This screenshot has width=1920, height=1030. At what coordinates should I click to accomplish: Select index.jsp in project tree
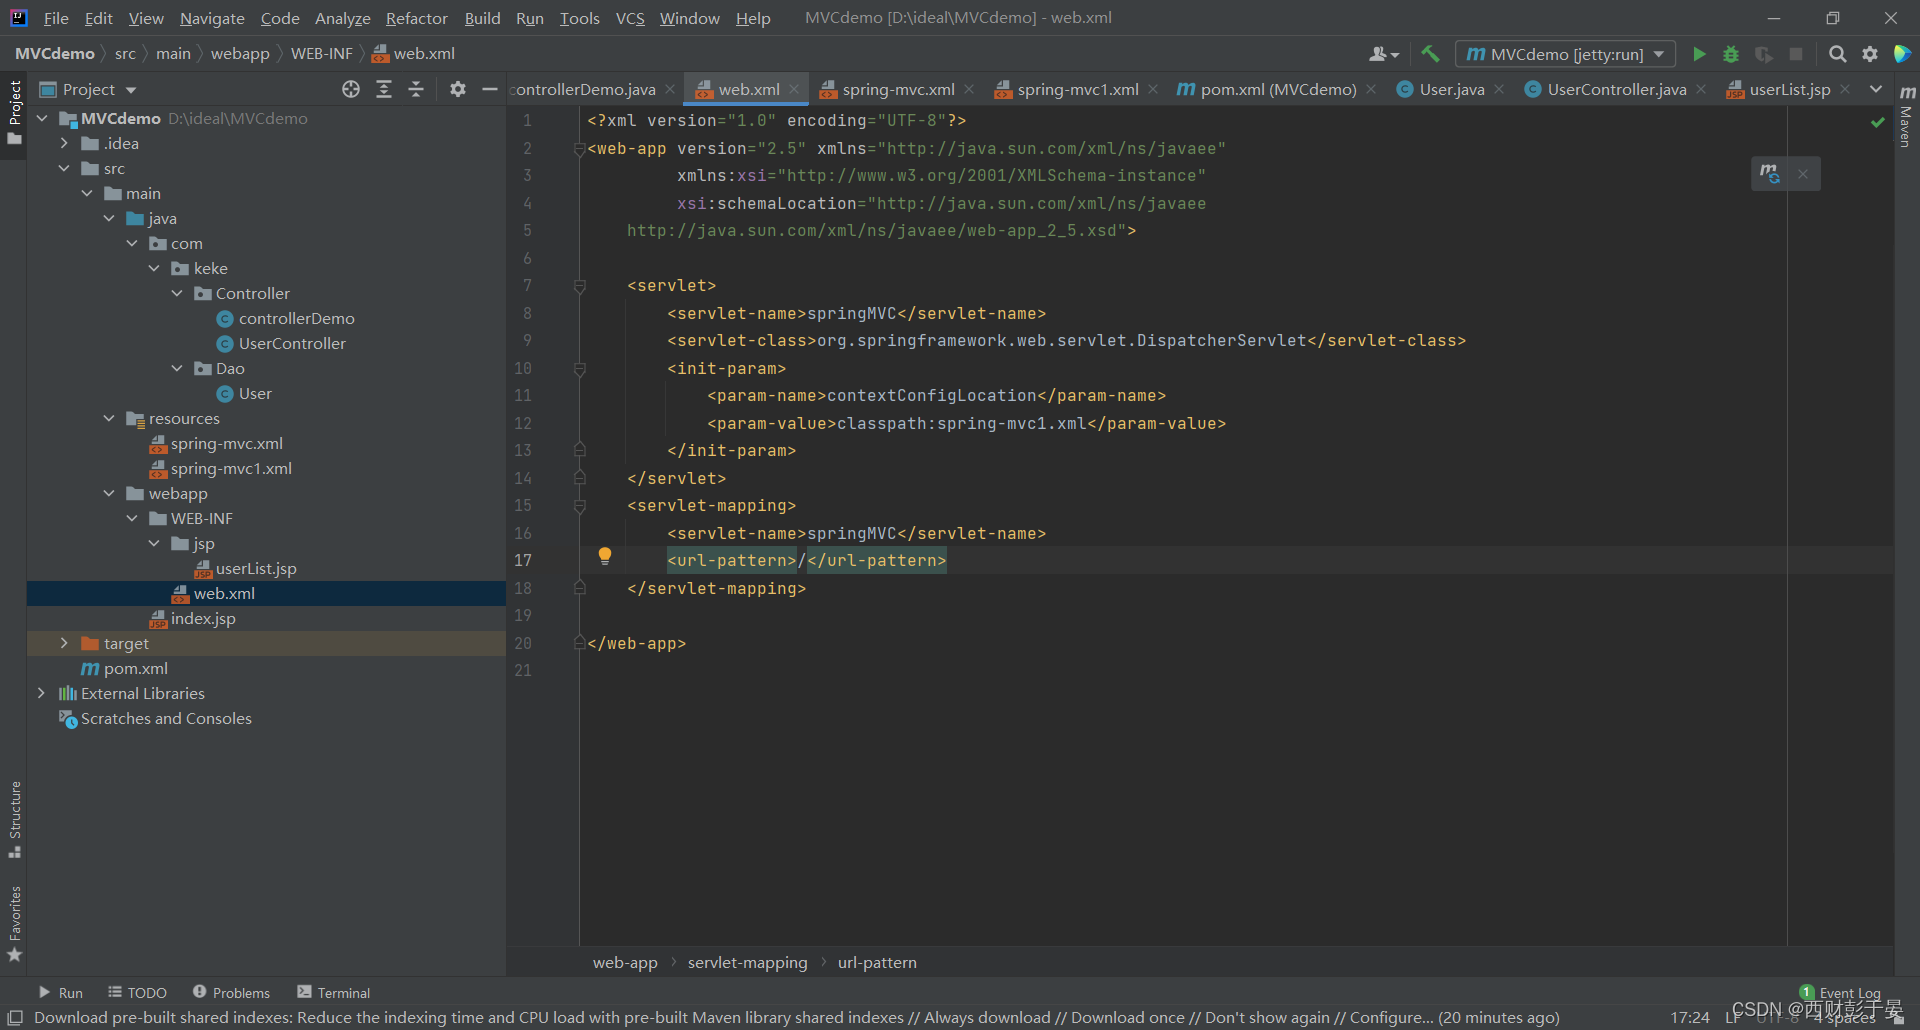(x=203, y=618)
